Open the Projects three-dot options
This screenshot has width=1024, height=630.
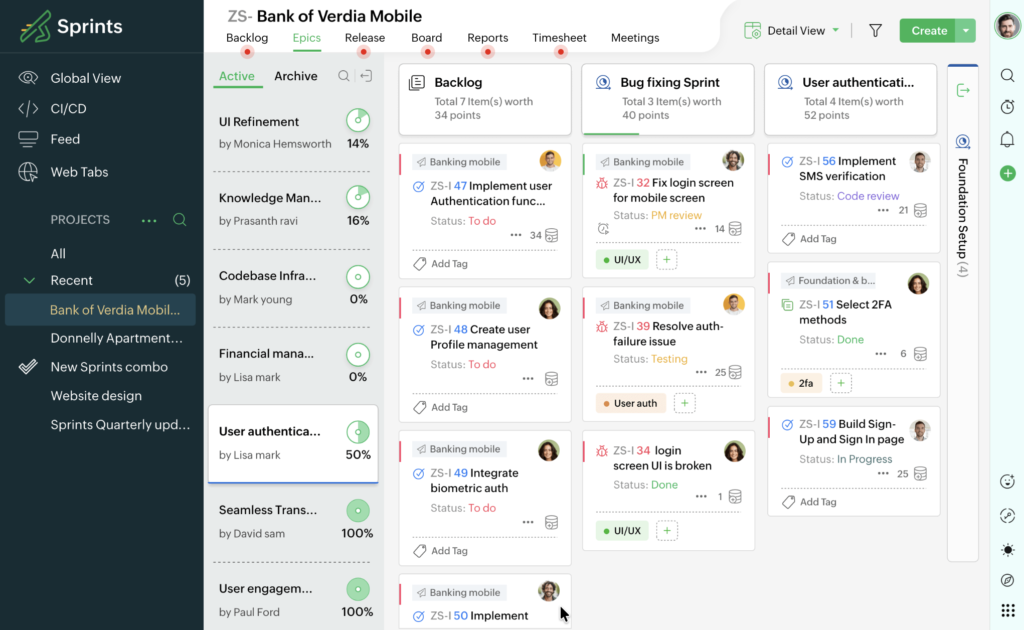tap(149, 221)
